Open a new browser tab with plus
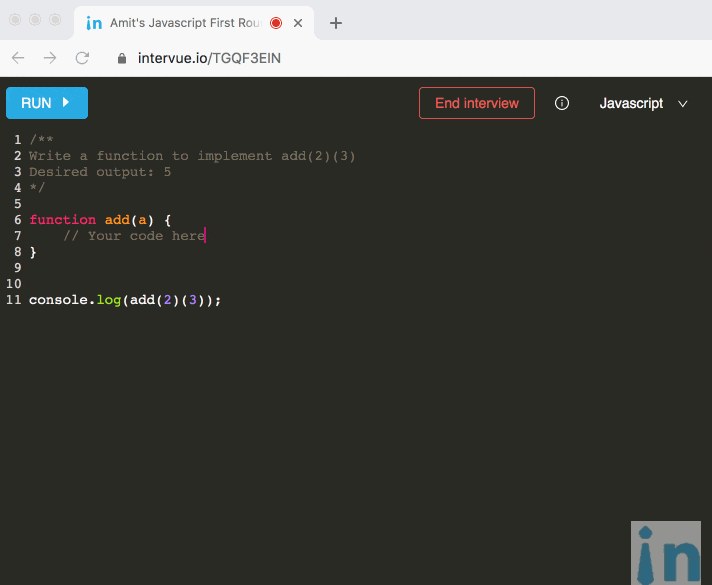 coord(336,23)
